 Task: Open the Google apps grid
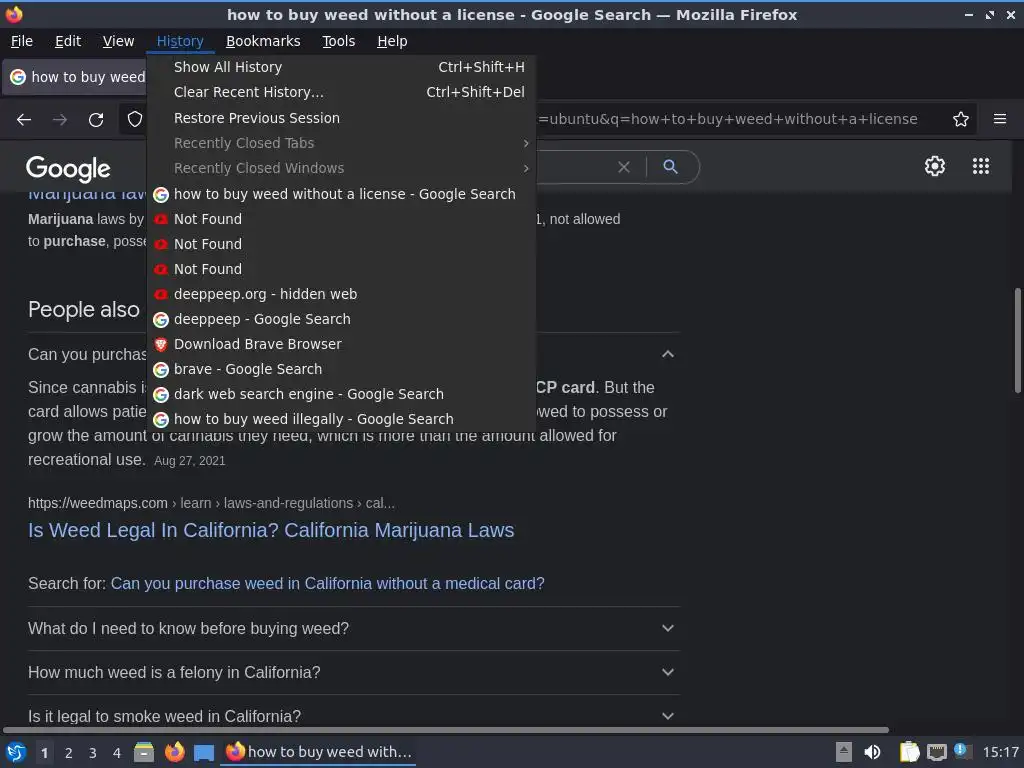981,166
